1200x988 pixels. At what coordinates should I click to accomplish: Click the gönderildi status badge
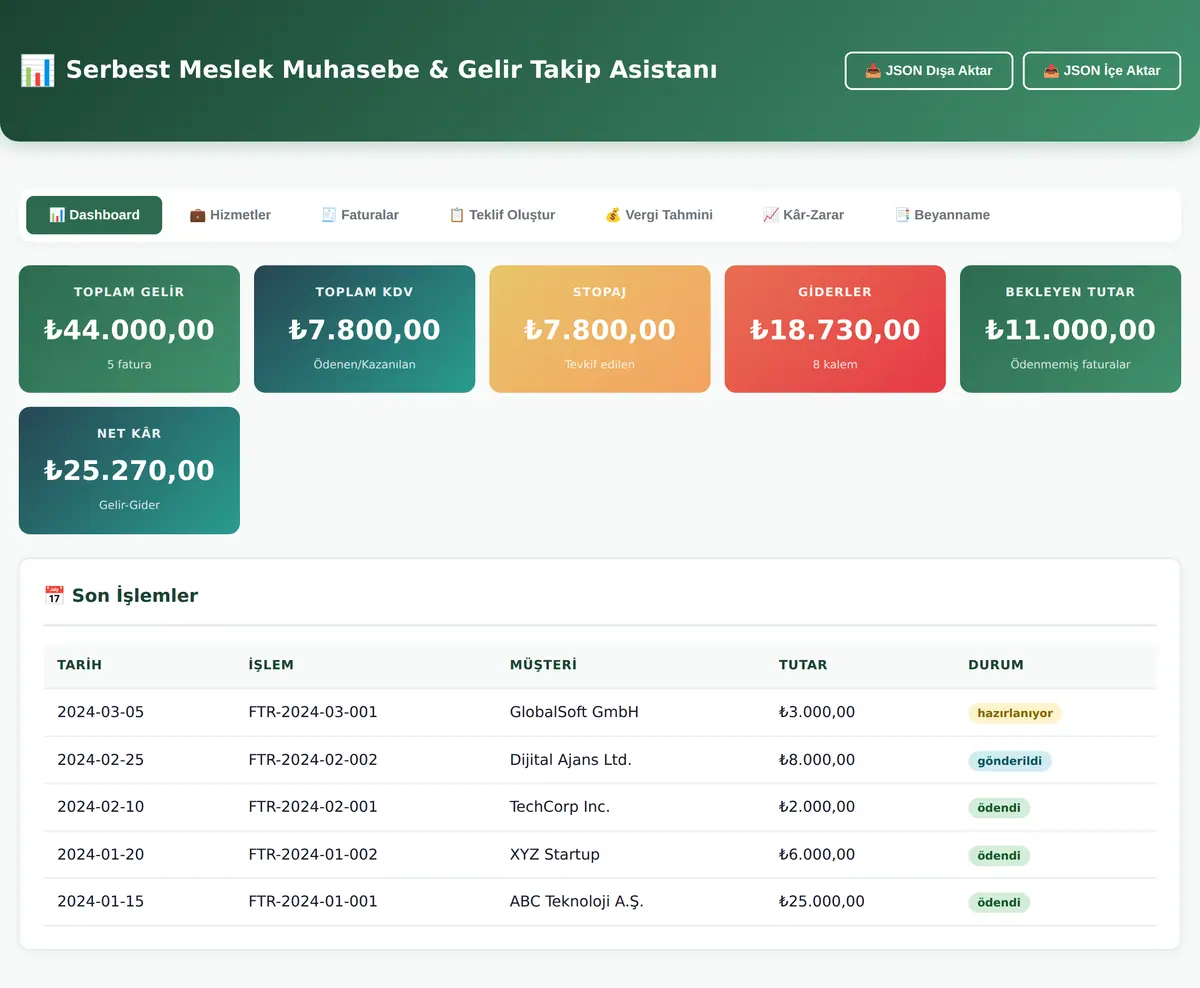tap(1010, 761)
